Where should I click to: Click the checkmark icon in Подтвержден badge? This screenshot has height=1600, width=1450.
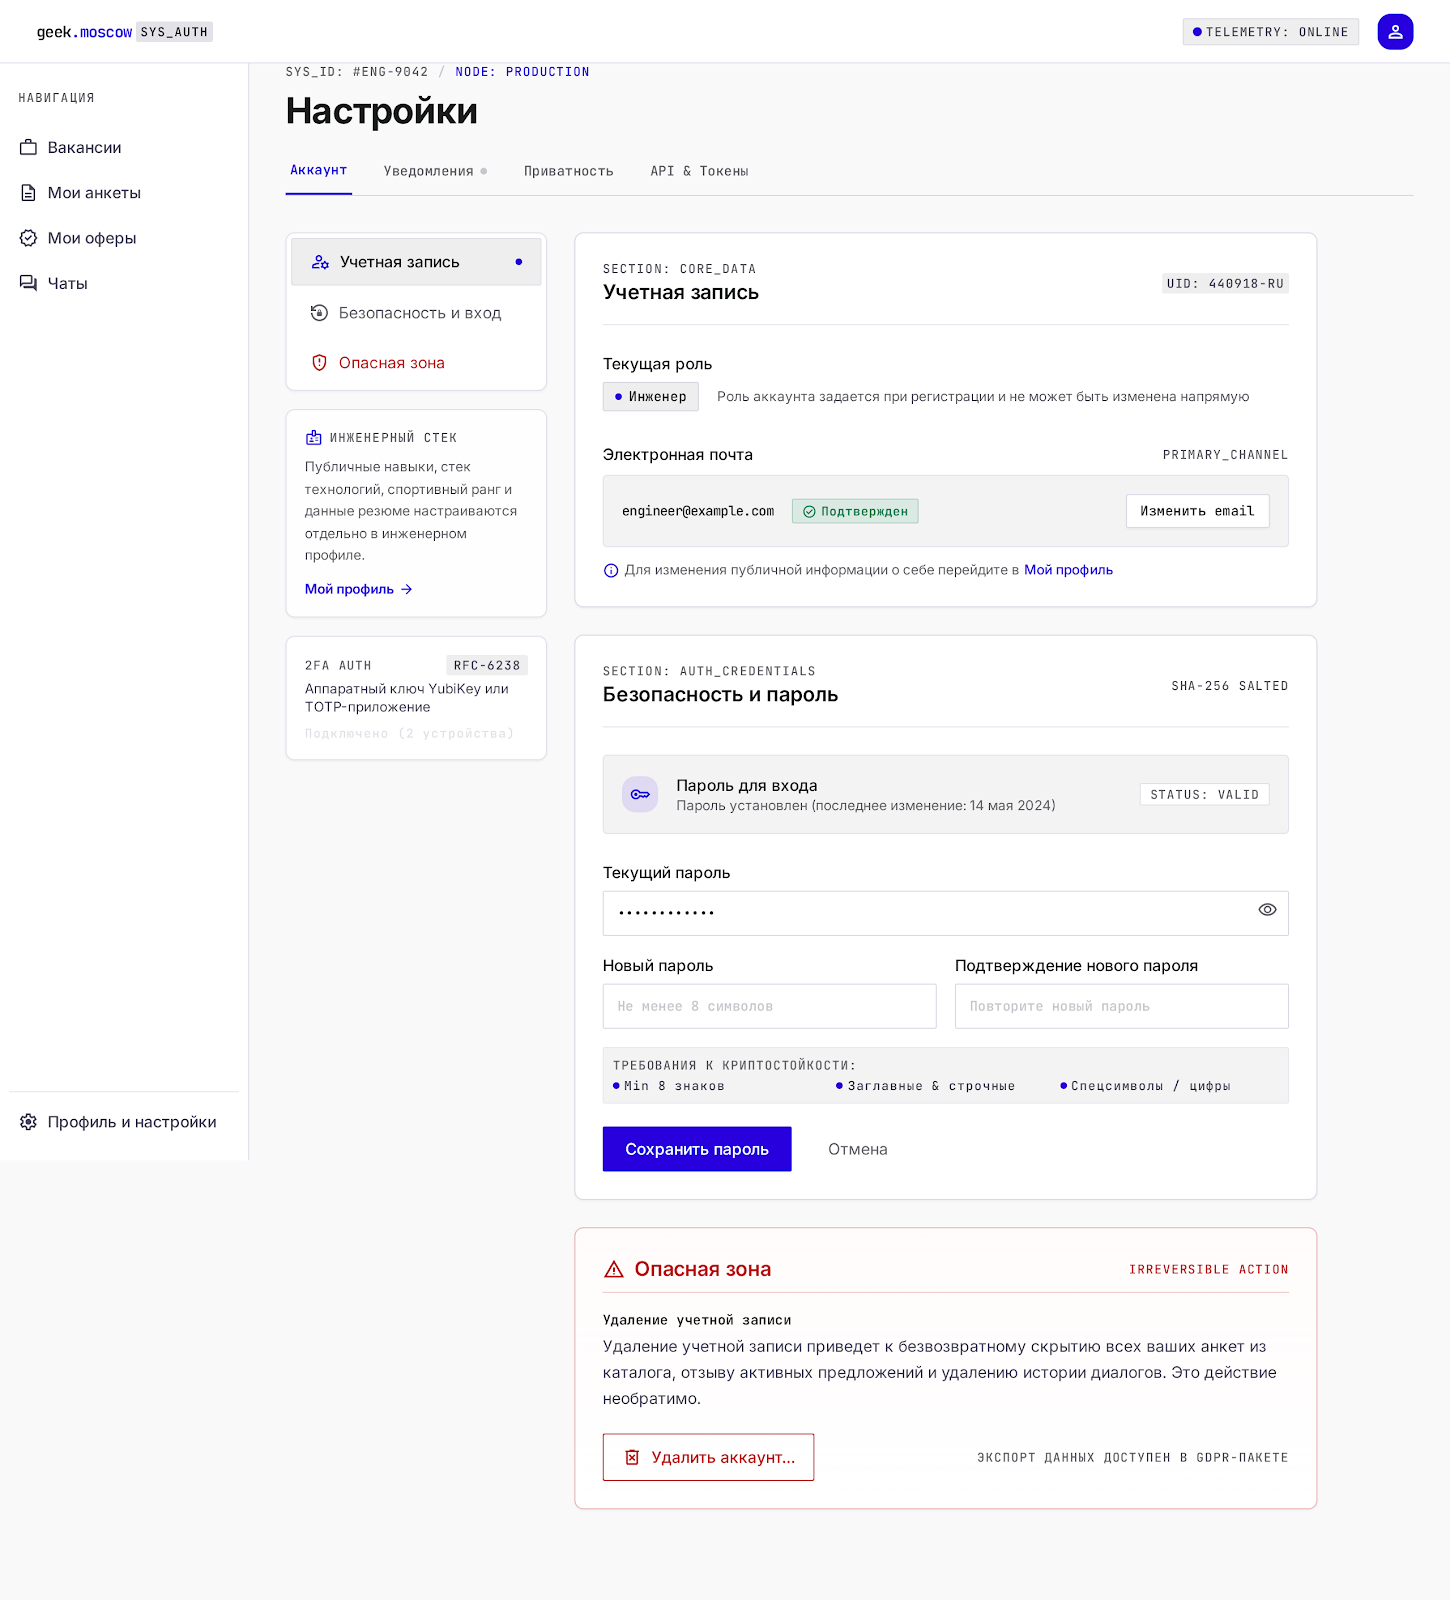[x=809, y=512]
